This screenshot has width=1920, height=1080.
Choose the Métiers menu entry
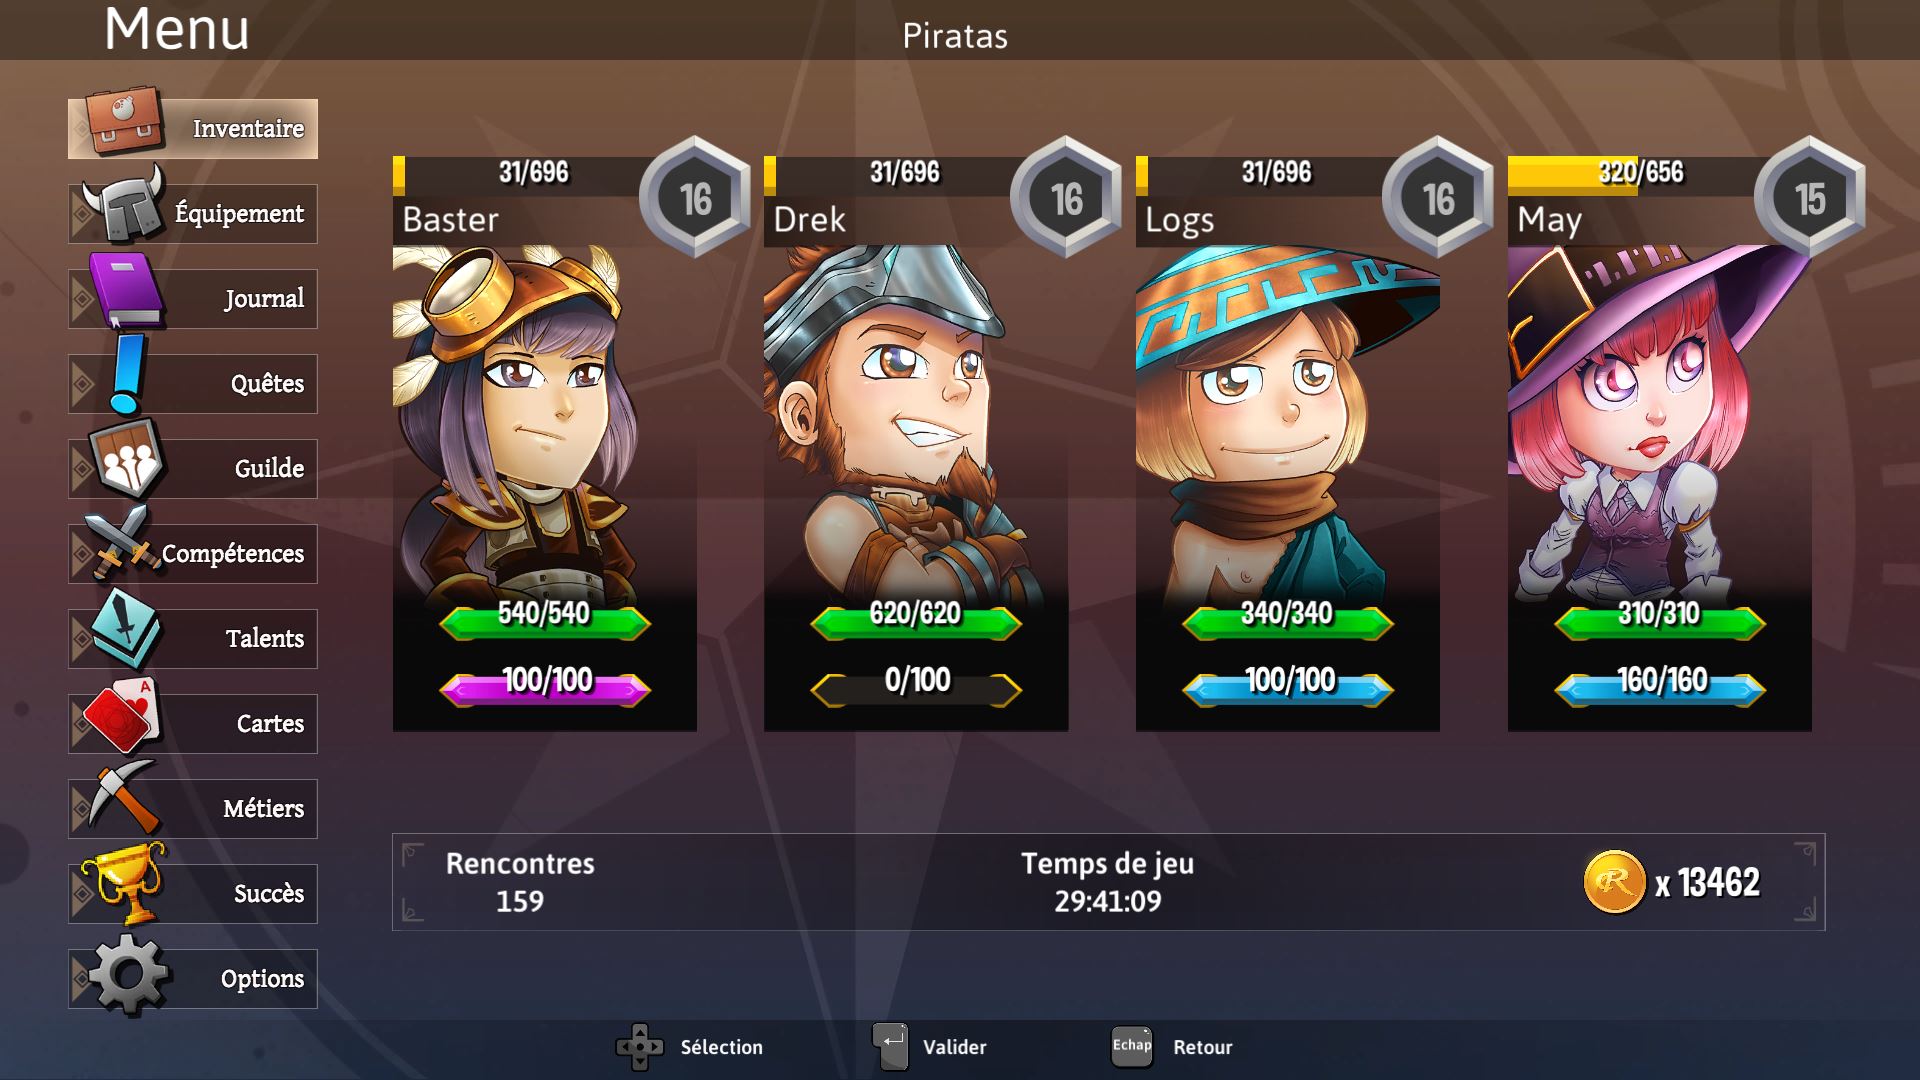click(193, 809)
